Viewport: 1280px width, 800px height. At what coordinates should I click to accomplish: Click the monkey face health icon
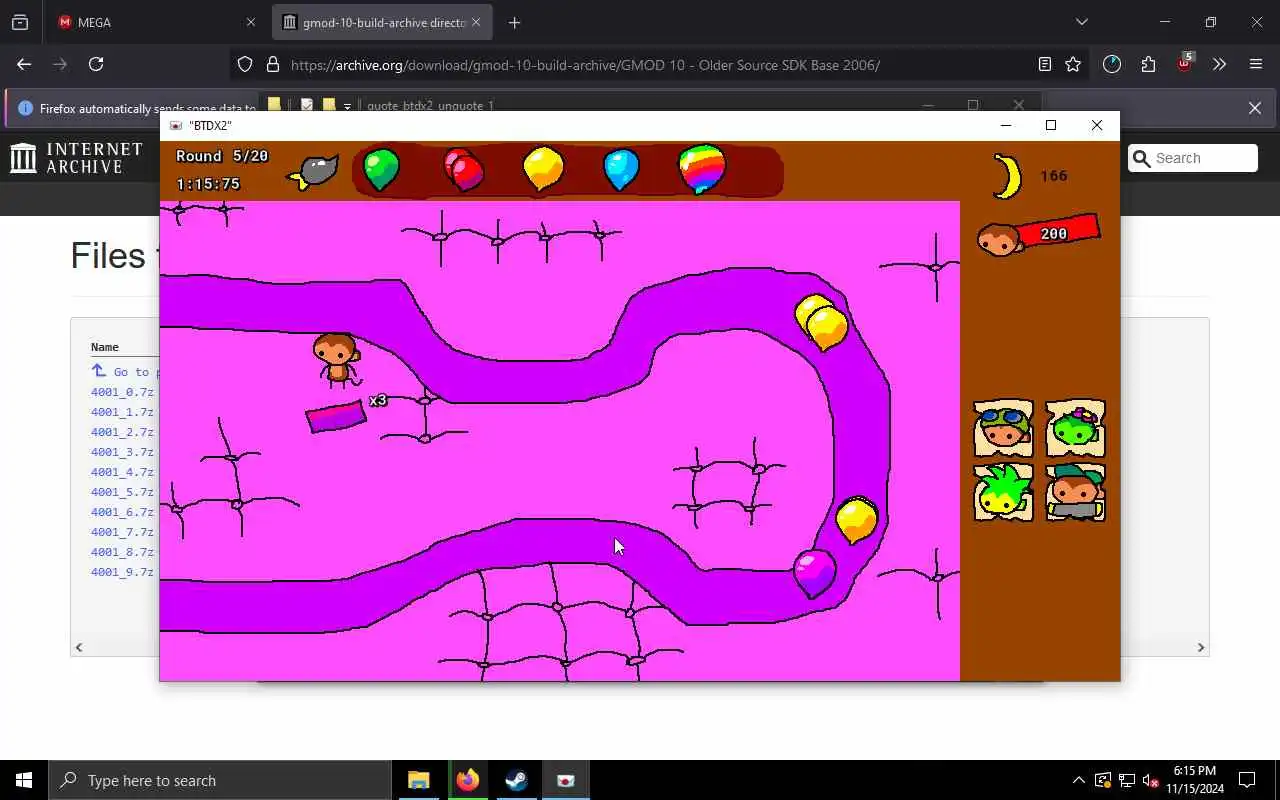pos(999,240)
